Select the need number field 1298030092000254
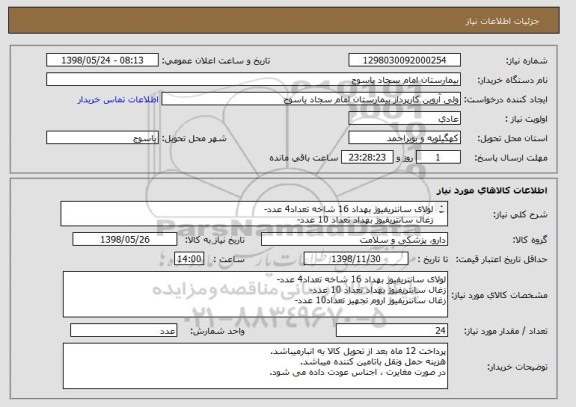 pos(404,60)
